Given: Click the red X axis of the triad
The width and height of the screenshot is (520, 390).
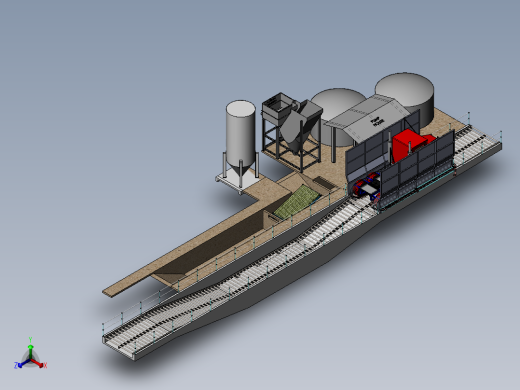Looking at the screenshot, I should pyautogui.click(x=39, y=363).
